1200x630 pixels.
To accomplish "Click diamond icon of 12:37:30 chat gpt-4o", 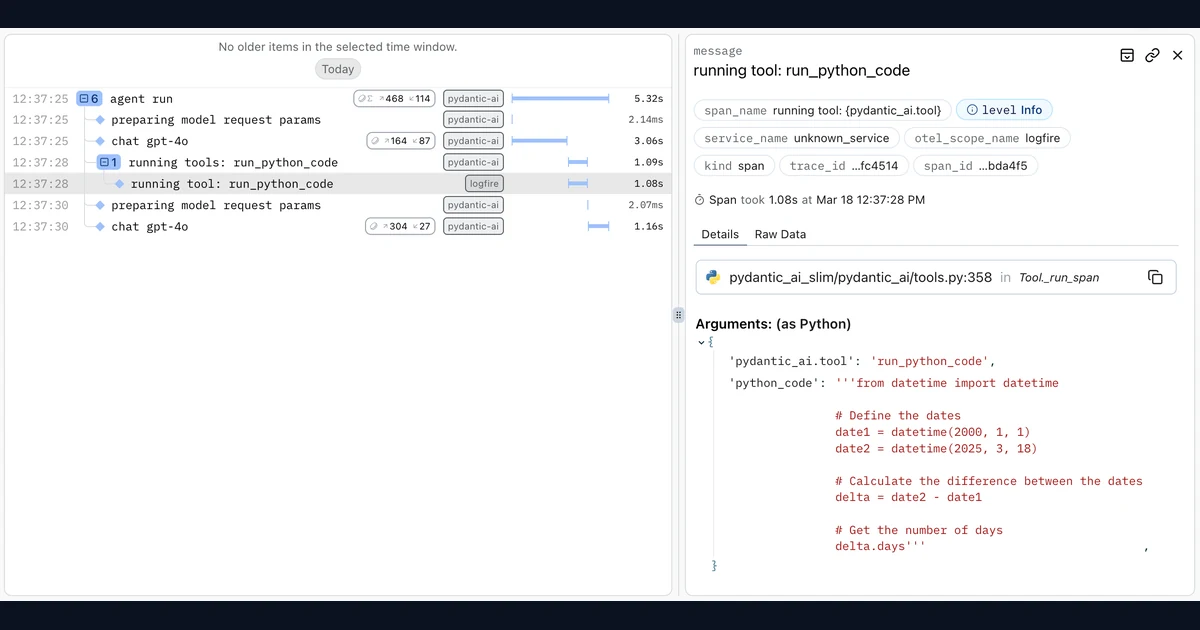I will 100,226.
